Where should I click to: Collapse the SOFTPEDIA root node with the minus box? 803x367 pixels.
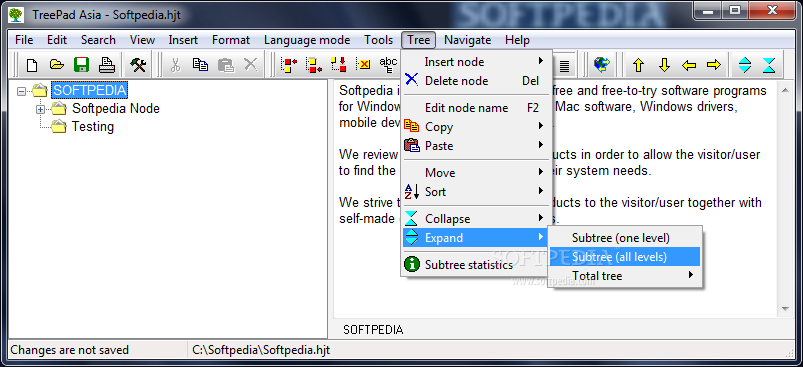coord(21,91)
